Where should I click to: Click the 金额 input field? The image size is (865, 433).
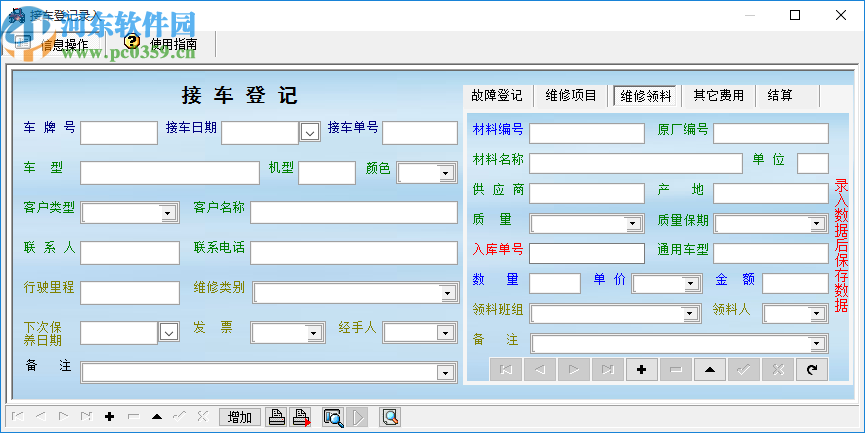[x=795, y=284]
